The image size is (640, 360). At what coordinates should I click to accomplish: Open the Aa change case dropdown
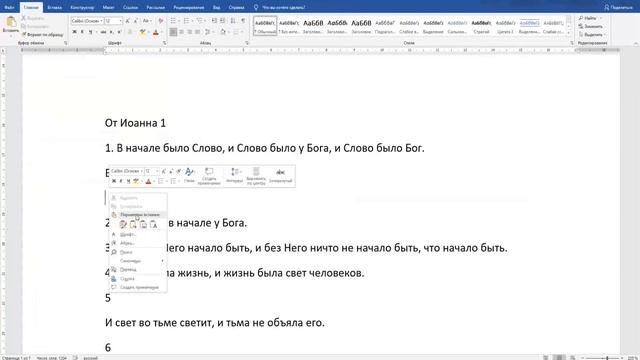[x=147, y=21]
